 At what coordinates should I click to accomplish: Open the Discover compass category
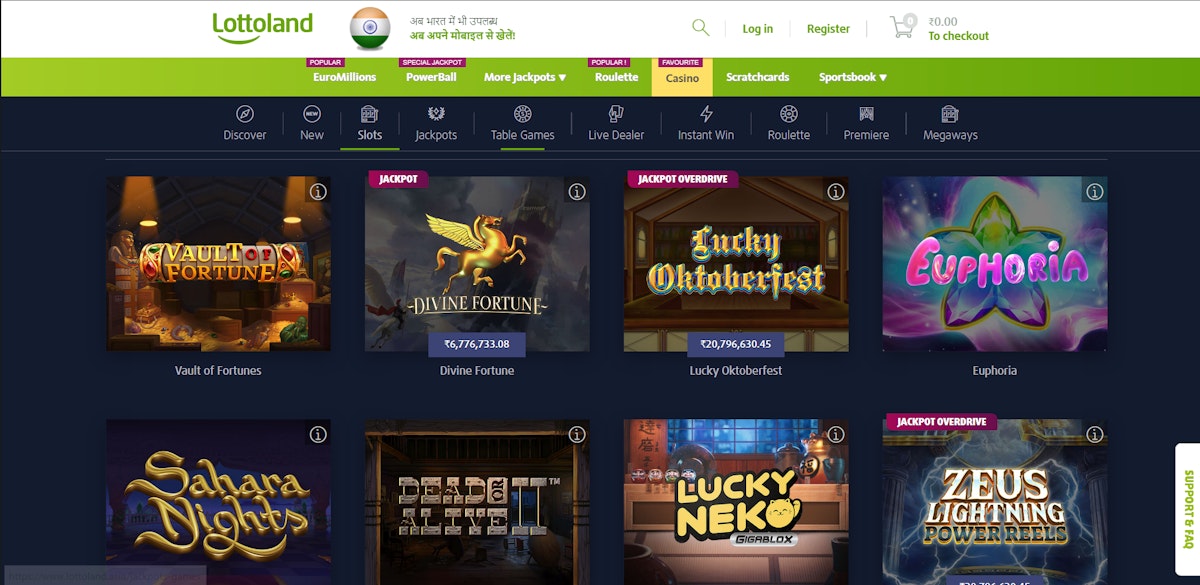click(x=245, y=114)
